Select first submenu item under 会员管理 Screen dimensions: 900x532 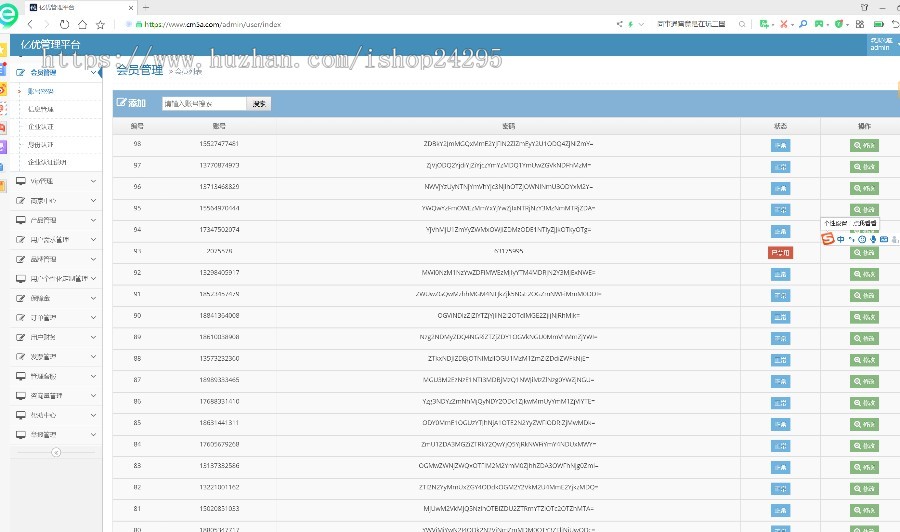click(40, 91)
